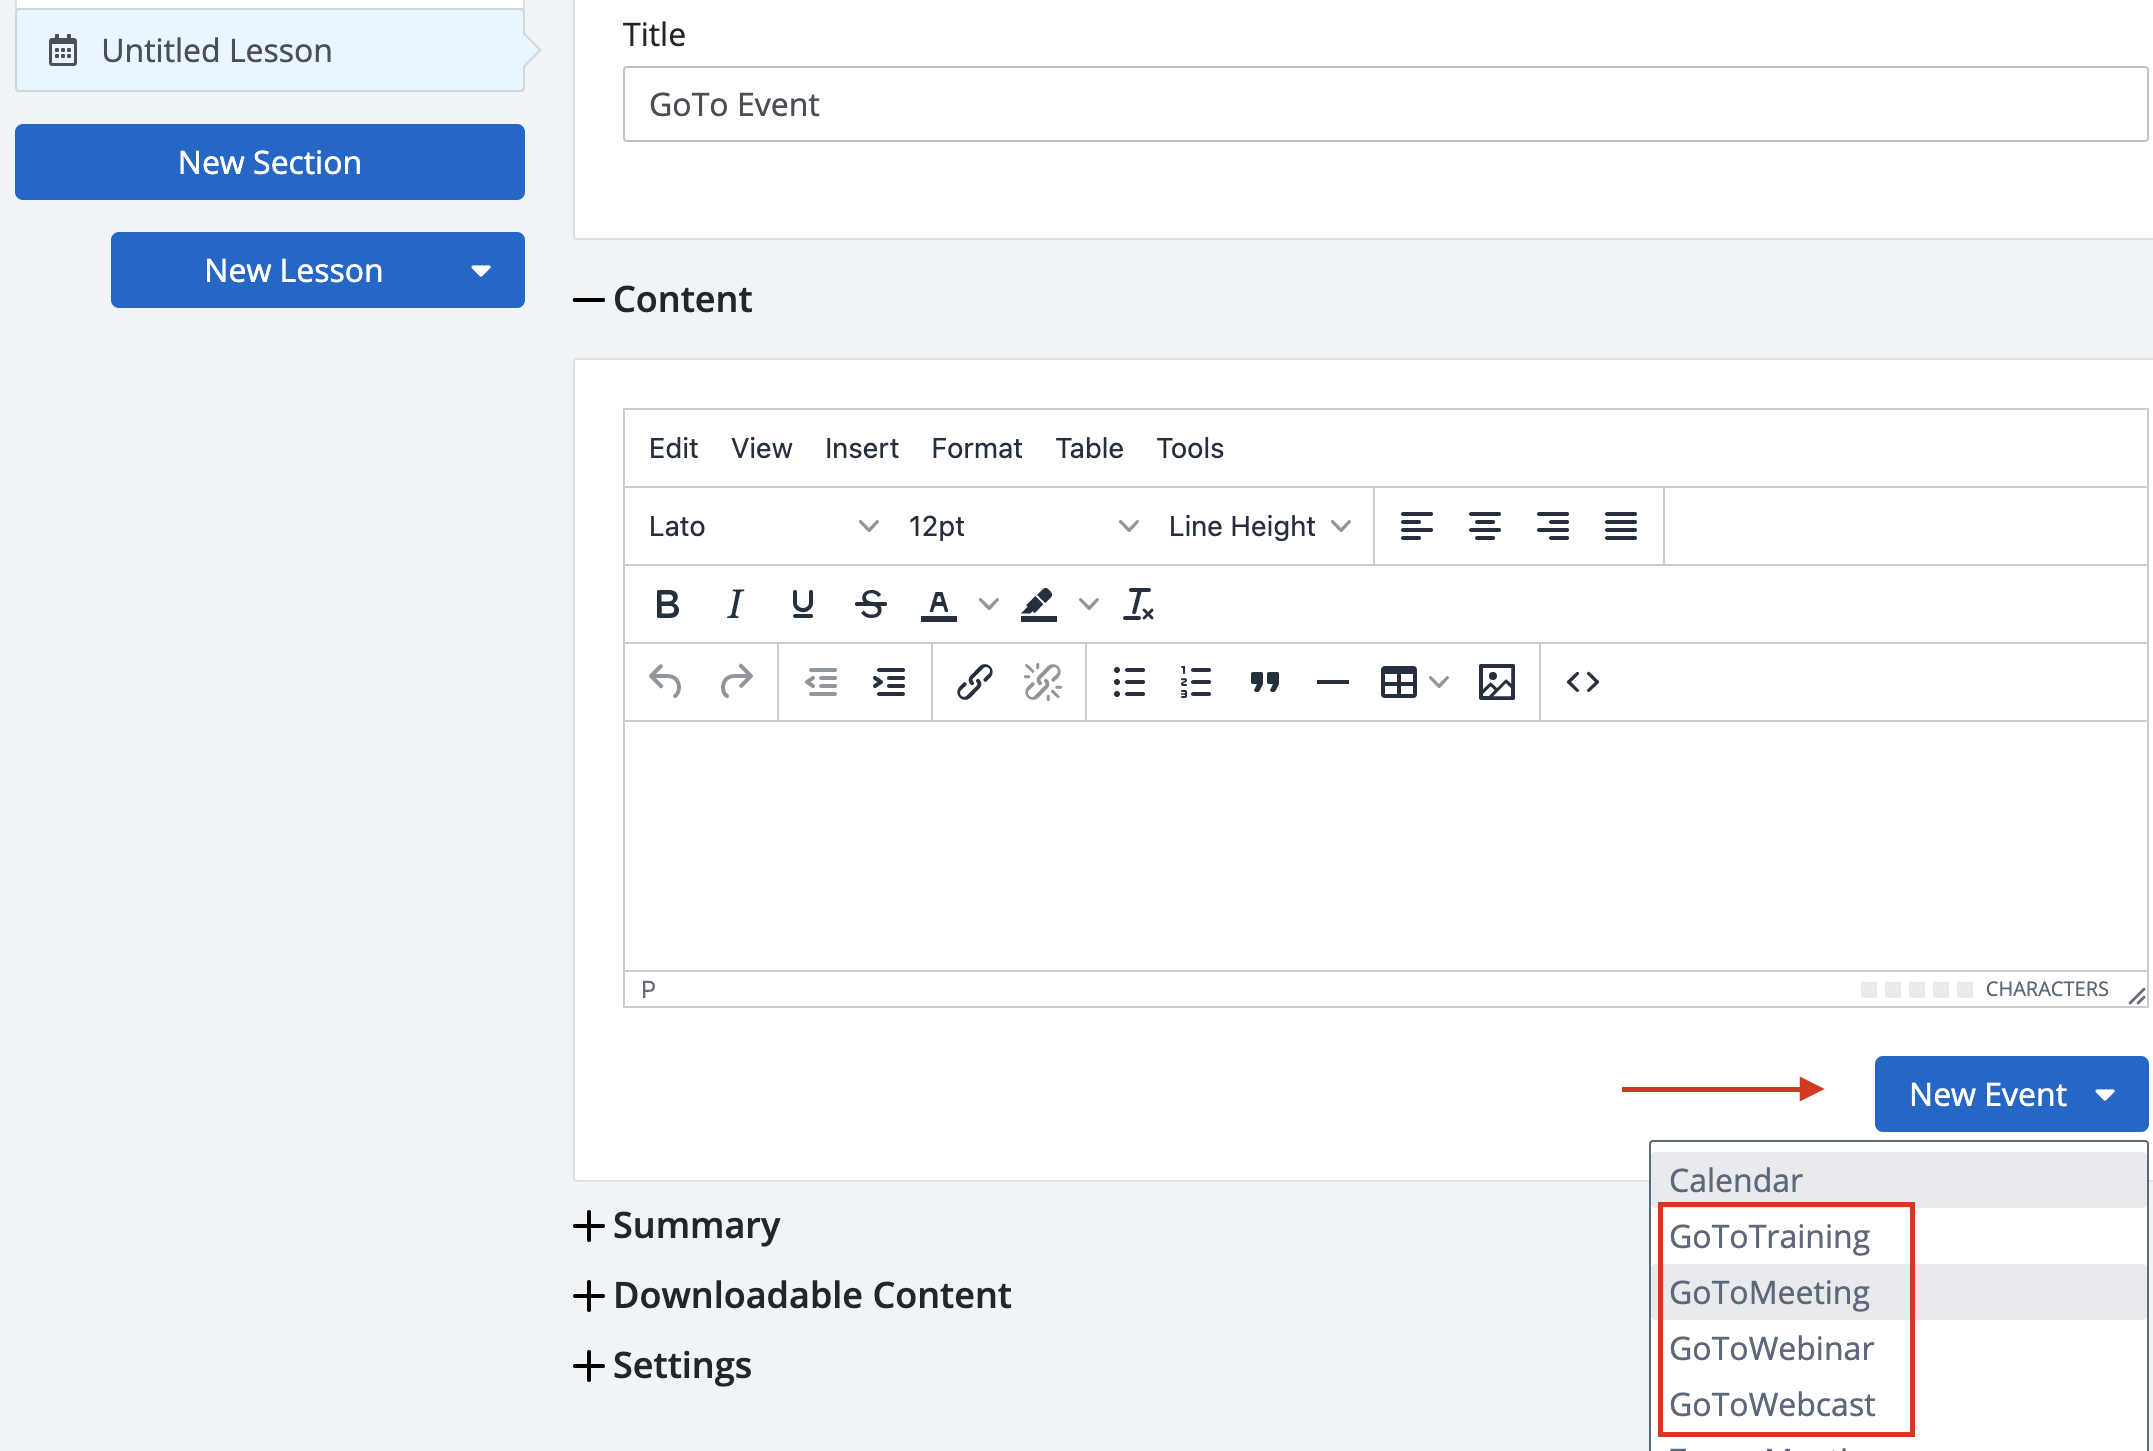Click the New Lesson button label
This screenshot has height=1451, width=2153.
[293, 270]
